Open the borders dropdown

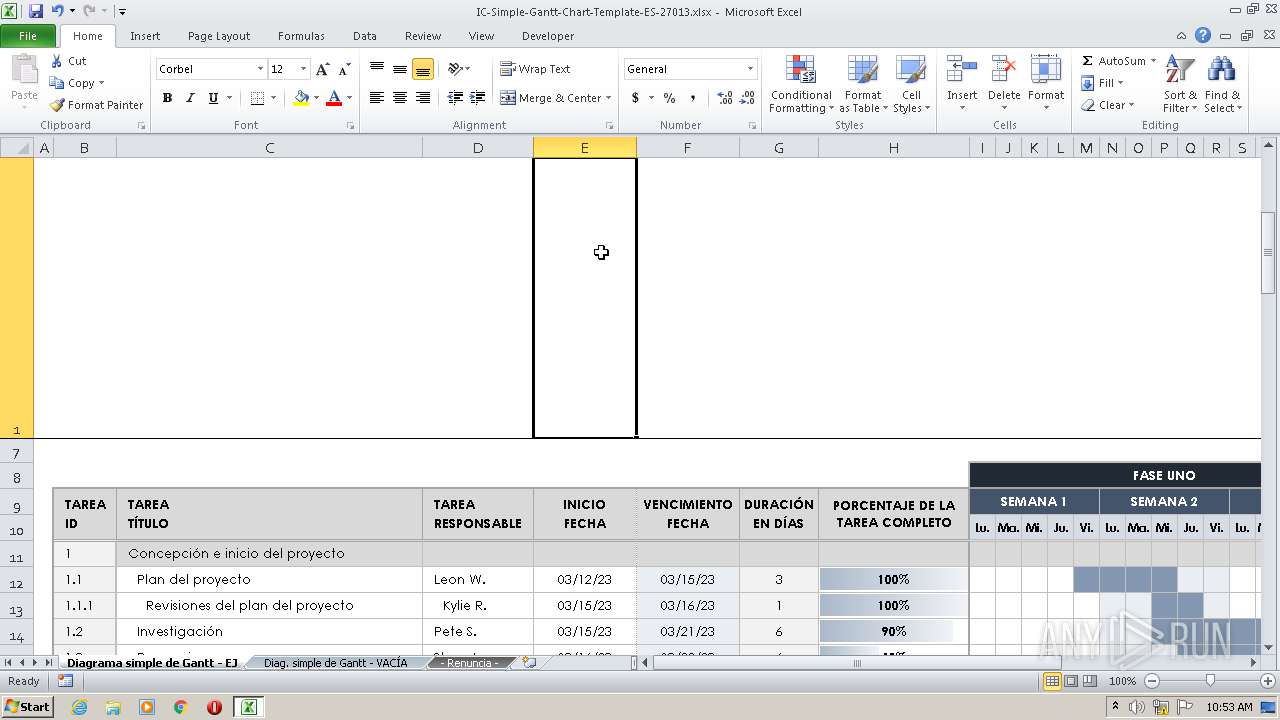tap(272, 98)
